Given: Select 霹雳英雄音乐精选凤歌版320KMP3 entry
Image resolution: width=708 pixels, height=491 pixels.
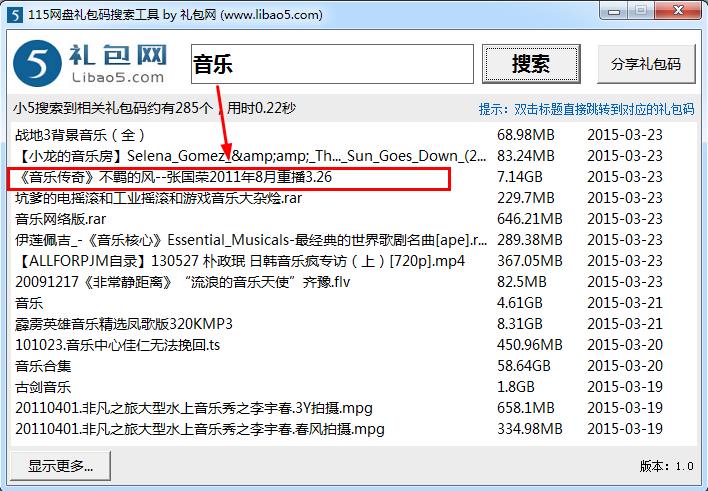Looking at the screenshot, I should [x=123, y=324].
